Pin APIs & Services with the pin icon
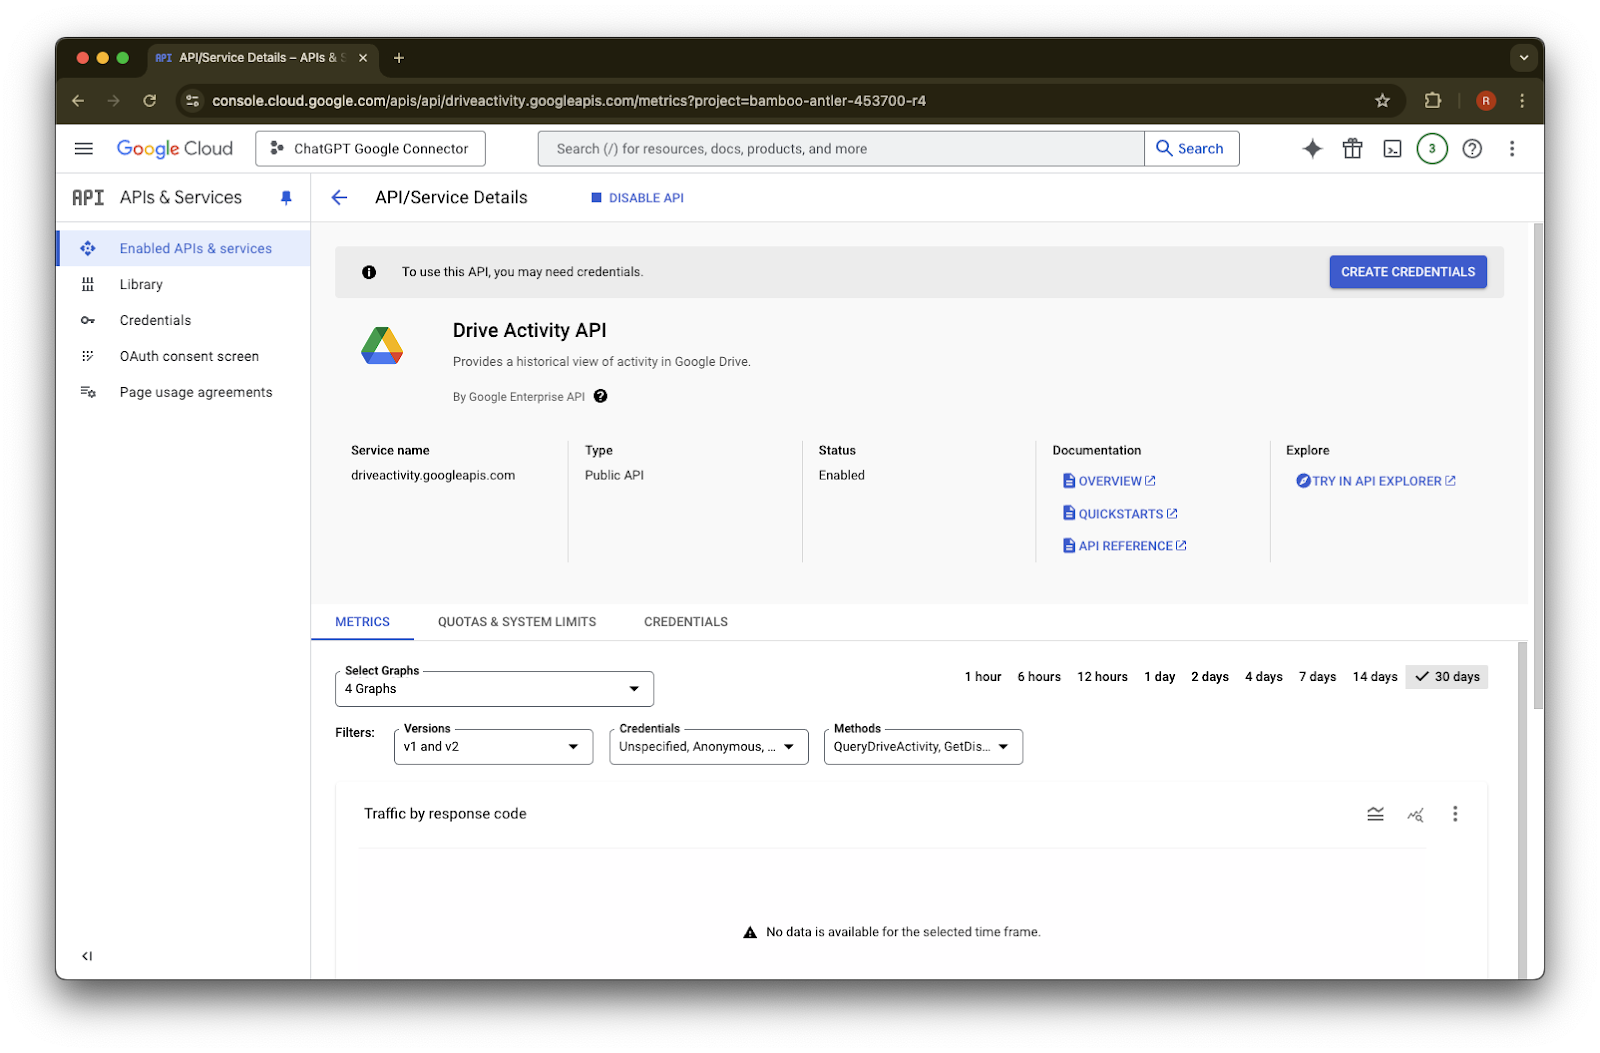1600x1053 pixels. pos(286,198)
